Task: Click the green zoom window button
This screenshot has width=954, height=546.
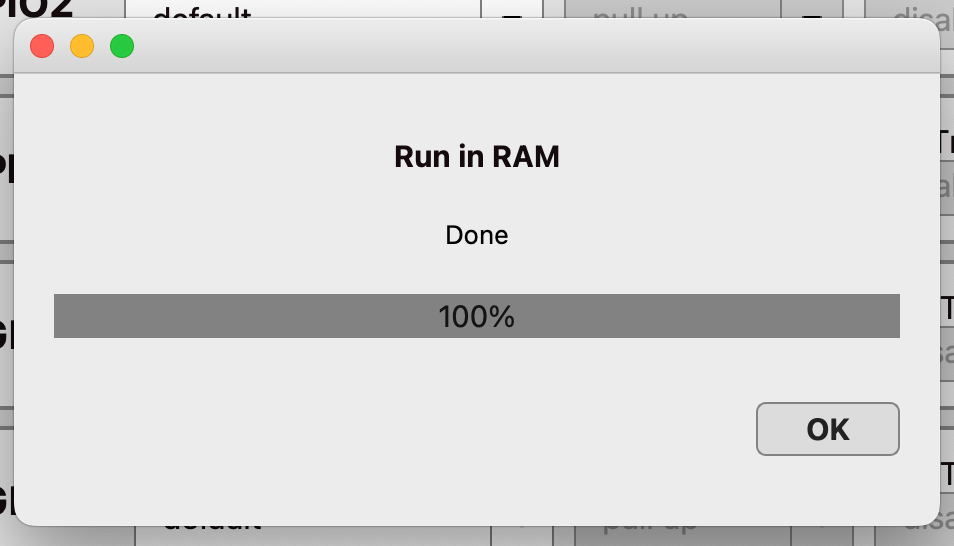Action: click(x=122, y=46)
